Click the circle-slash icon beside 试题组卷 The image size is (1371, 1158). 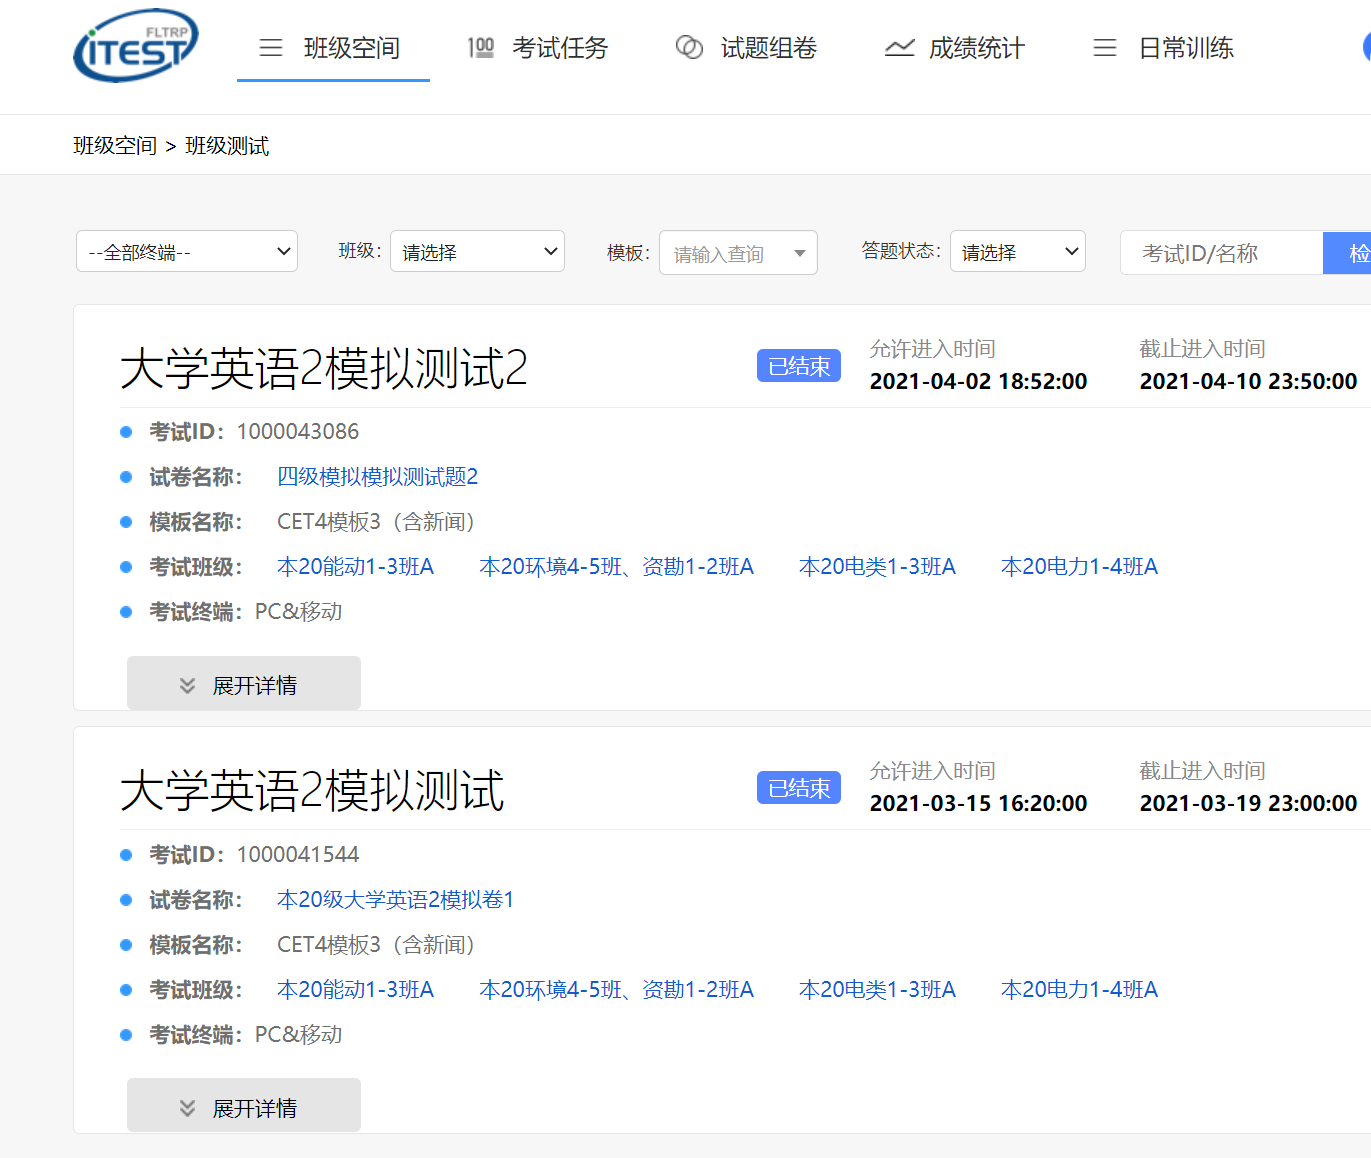[689, 46]
